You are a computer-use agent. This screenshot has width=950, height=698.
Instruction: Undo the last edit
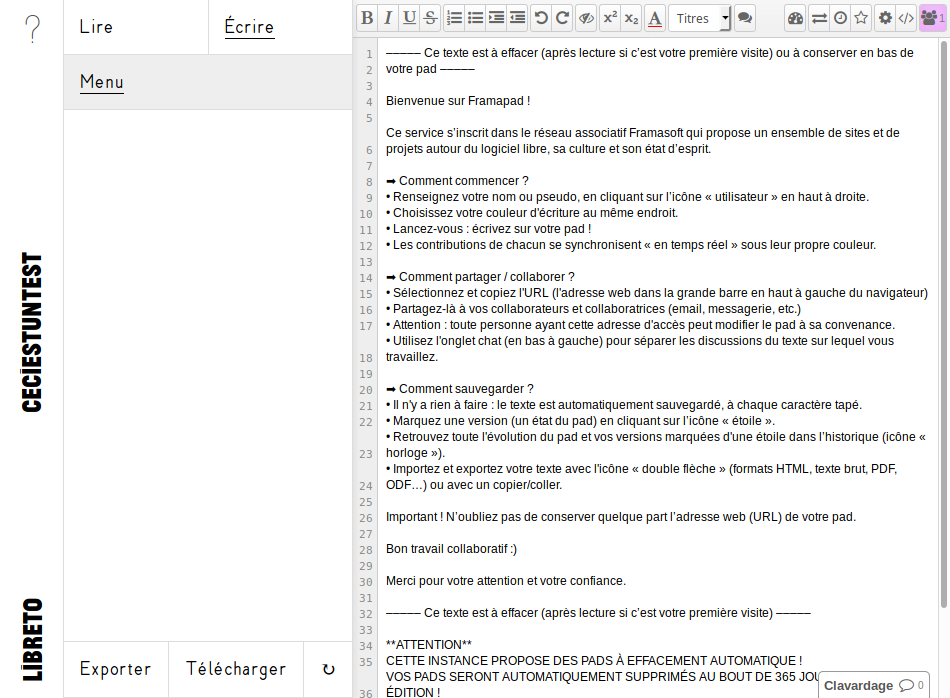pos(541,18)
